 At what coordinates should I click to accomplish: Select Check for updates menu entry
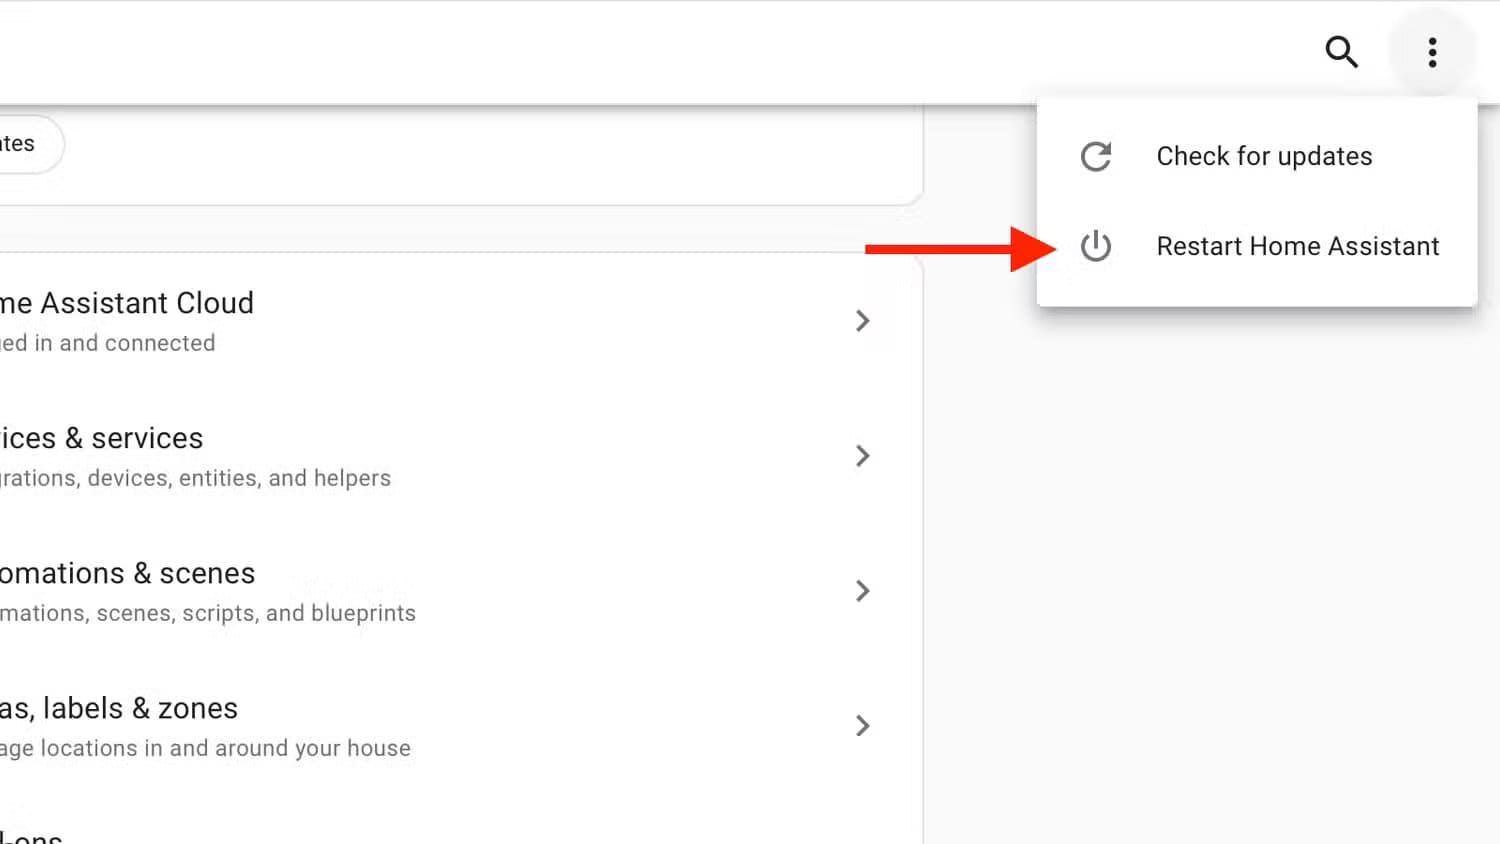(1257, 156)
